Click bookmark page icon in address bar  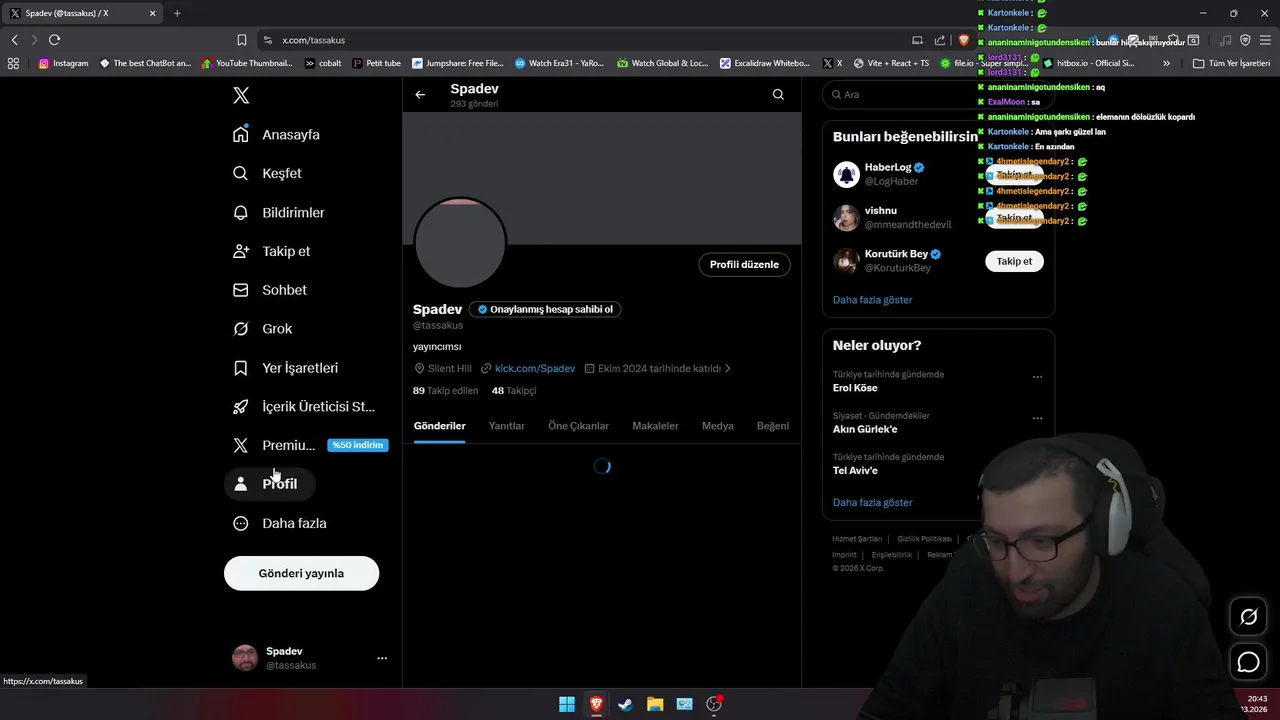coord(241,40)
